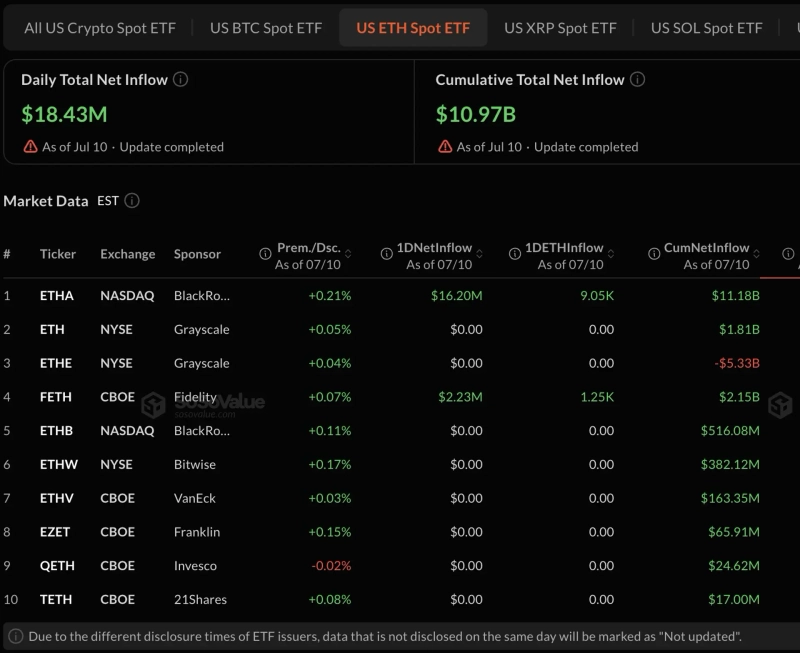Go to US SOL Spot ETF tab

[707, 28]
